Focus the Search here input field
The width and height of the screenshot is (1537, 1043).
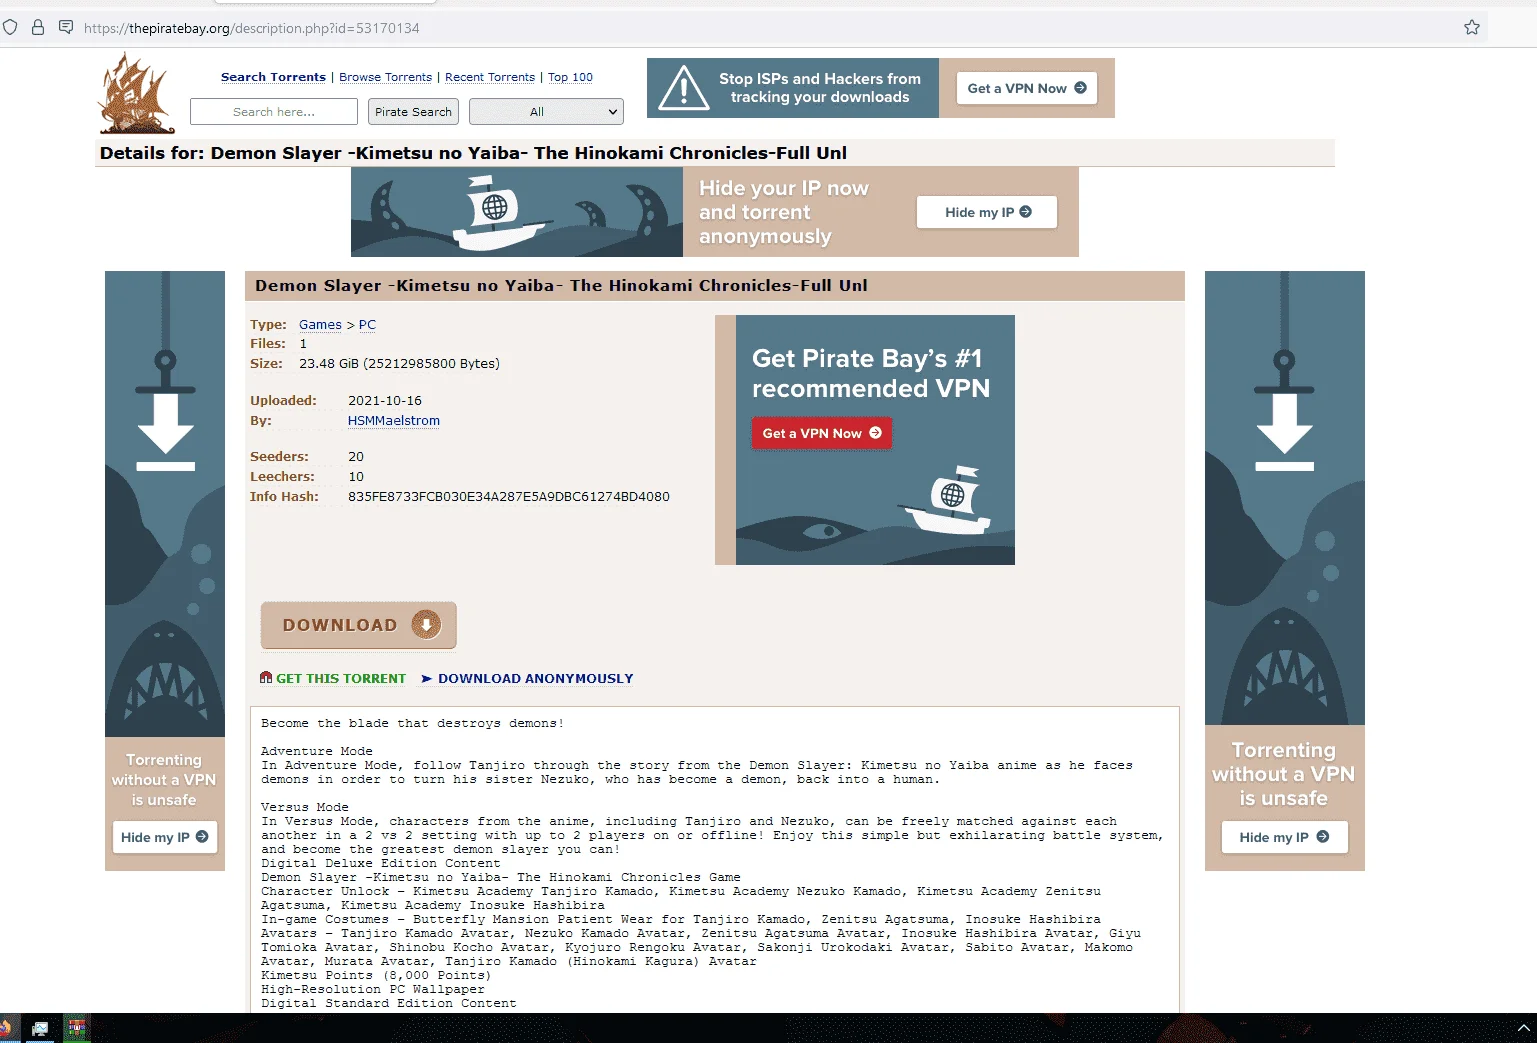tap(274, 112)
